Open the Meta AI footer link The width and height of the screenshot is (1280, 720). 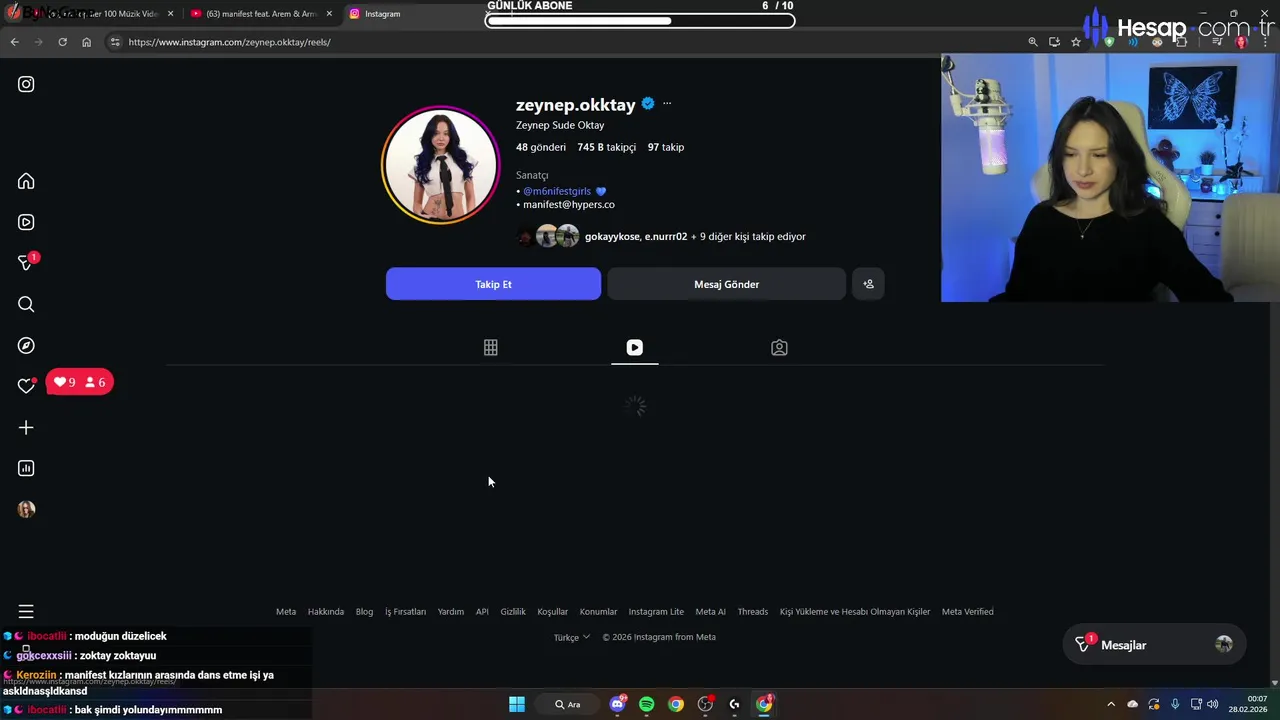(711, 612)
